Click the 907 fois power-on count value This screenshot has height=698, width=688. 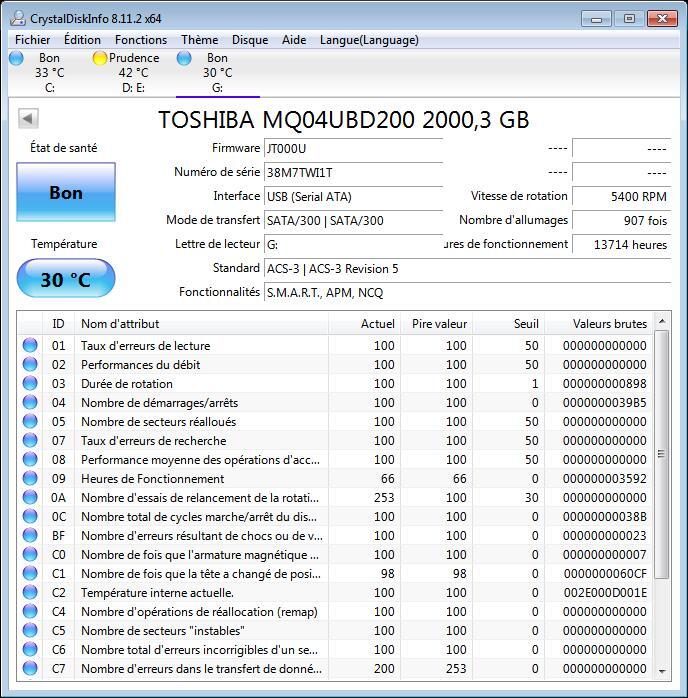(621, 220)
